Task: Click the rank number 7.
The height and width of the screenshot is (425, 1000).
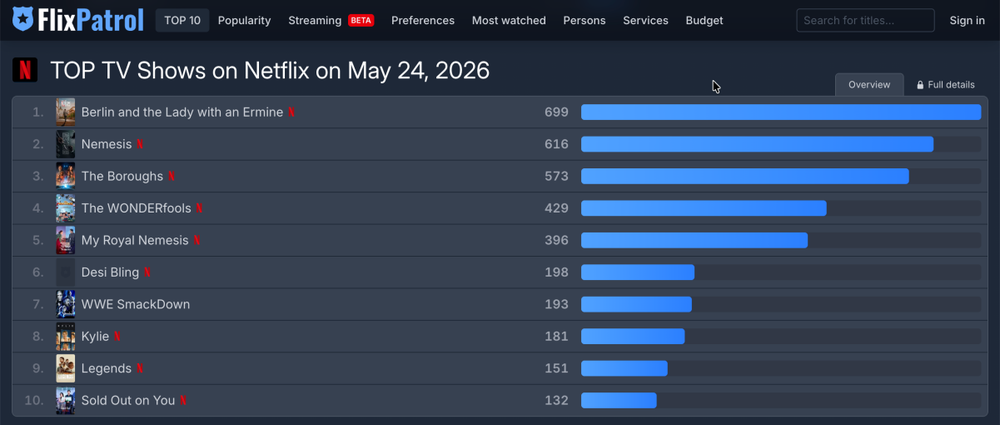Action: [38, 304]
